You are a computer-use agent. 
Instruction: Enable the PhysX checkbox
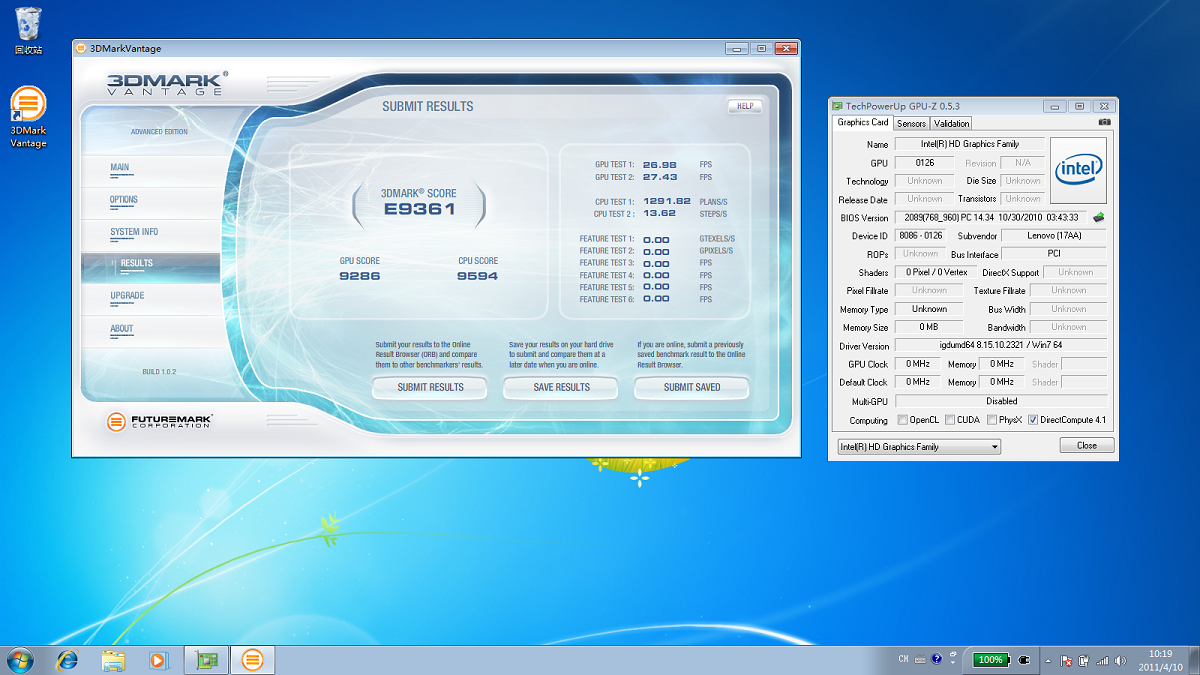click(991, 420)
